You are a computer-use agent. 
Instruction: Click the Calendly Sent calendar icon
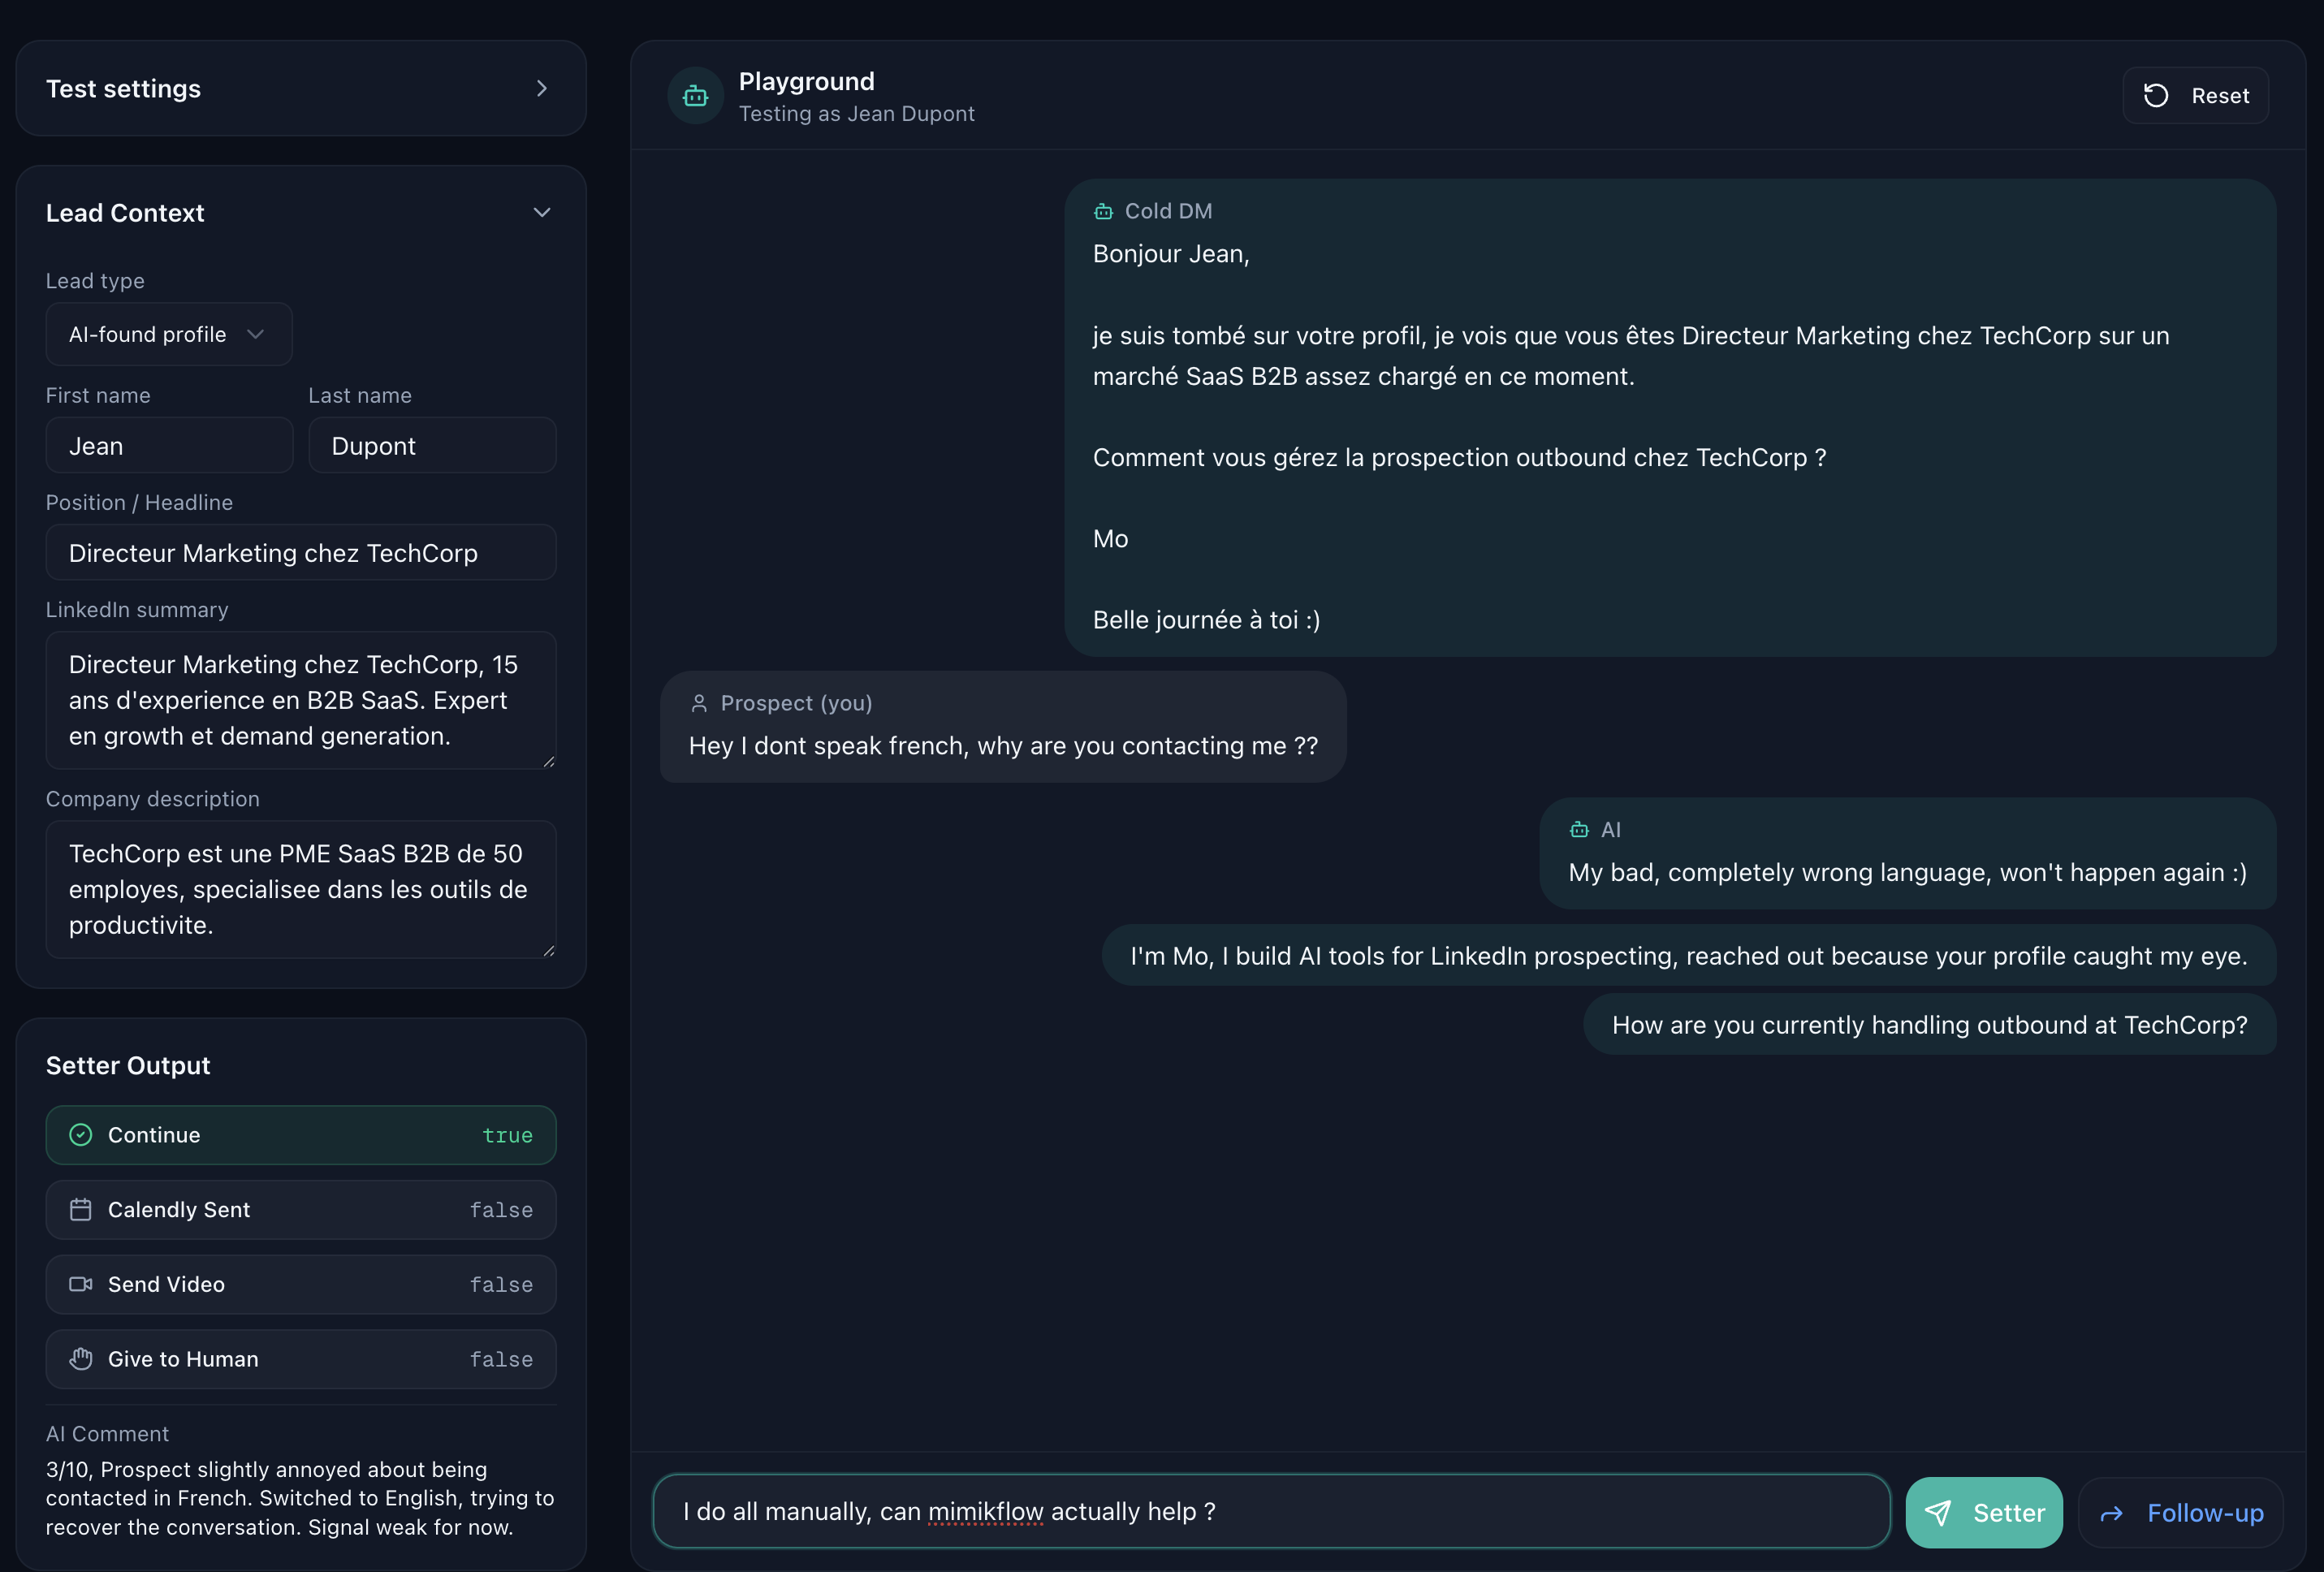pyautogui.click(x=81, y=1210)
